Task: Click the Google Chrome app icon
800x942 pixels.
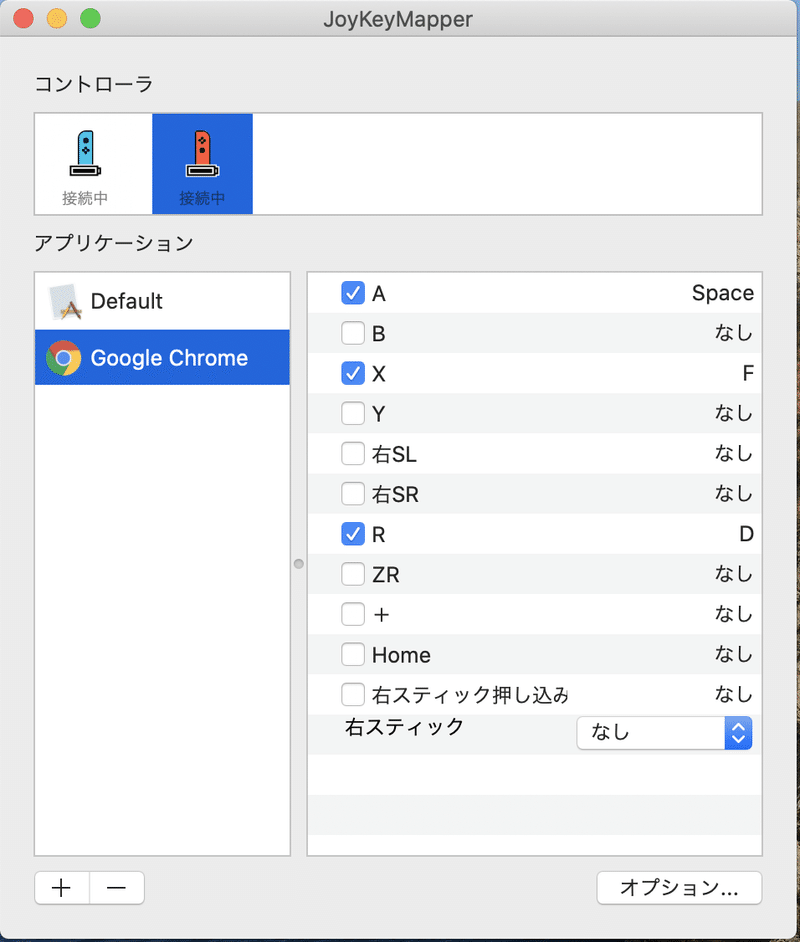Action: coord(64,358)
